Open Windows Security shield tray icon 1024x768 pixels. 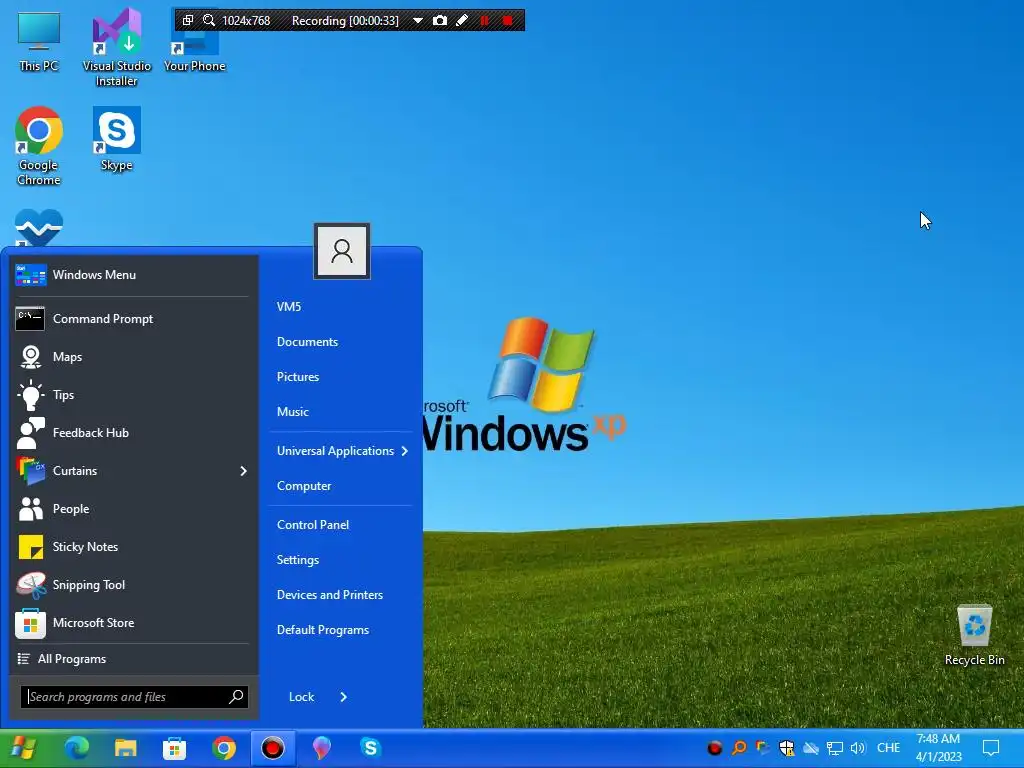787,748
